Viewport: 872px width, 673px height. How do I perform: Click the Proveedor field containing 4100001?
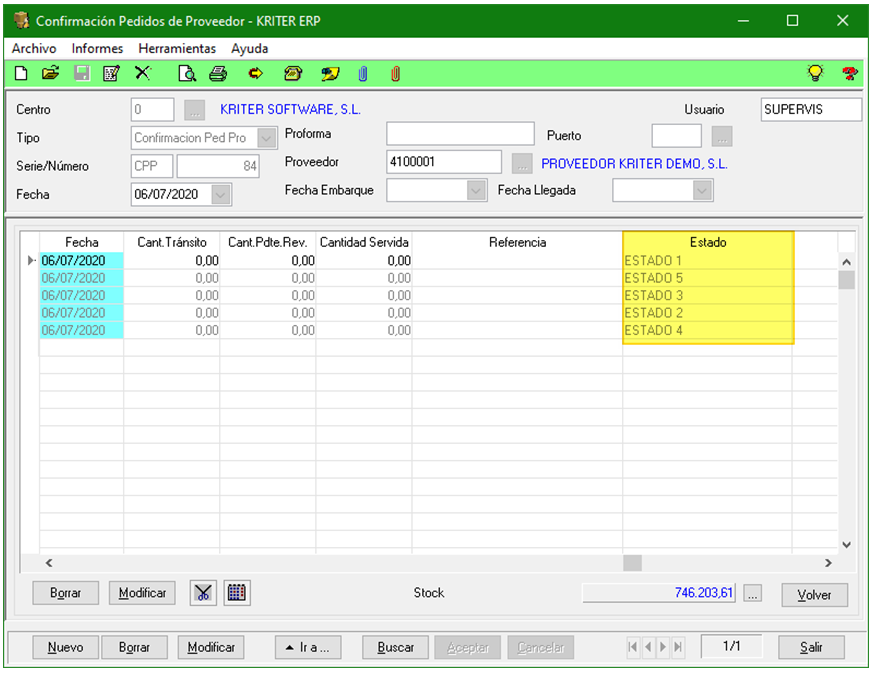pos(444,162)
